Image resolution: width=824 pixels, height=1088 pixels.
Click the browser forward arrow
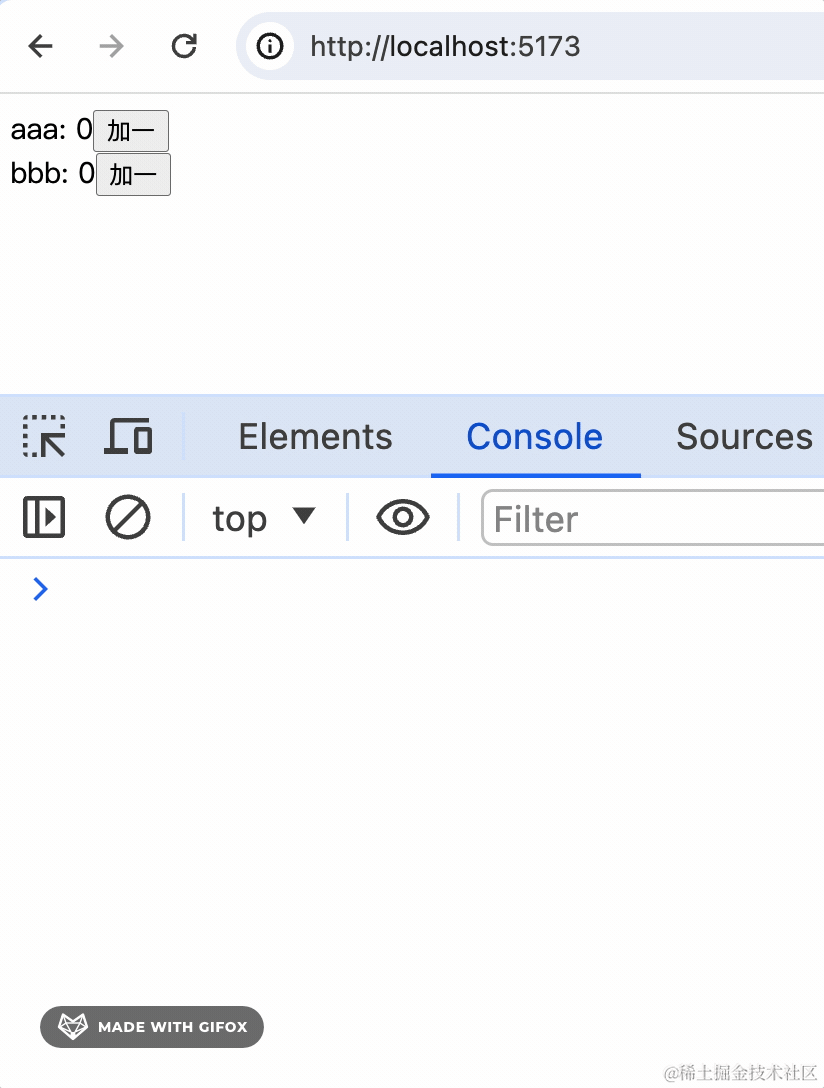point(112,46)
